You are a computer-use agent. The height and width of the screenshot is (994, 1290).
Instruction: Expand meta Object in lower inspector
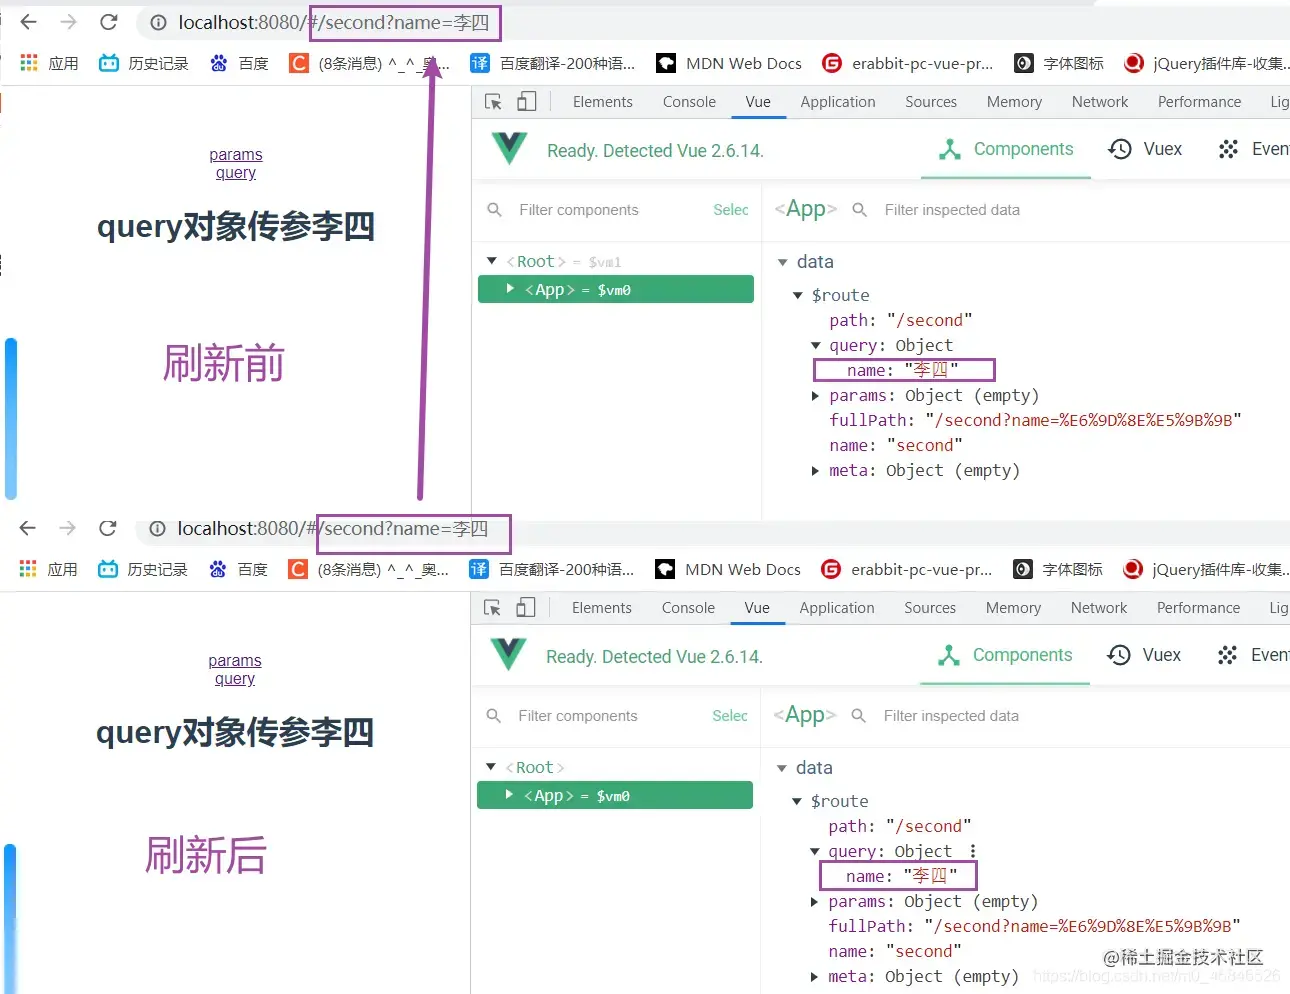tap(815, 977)
